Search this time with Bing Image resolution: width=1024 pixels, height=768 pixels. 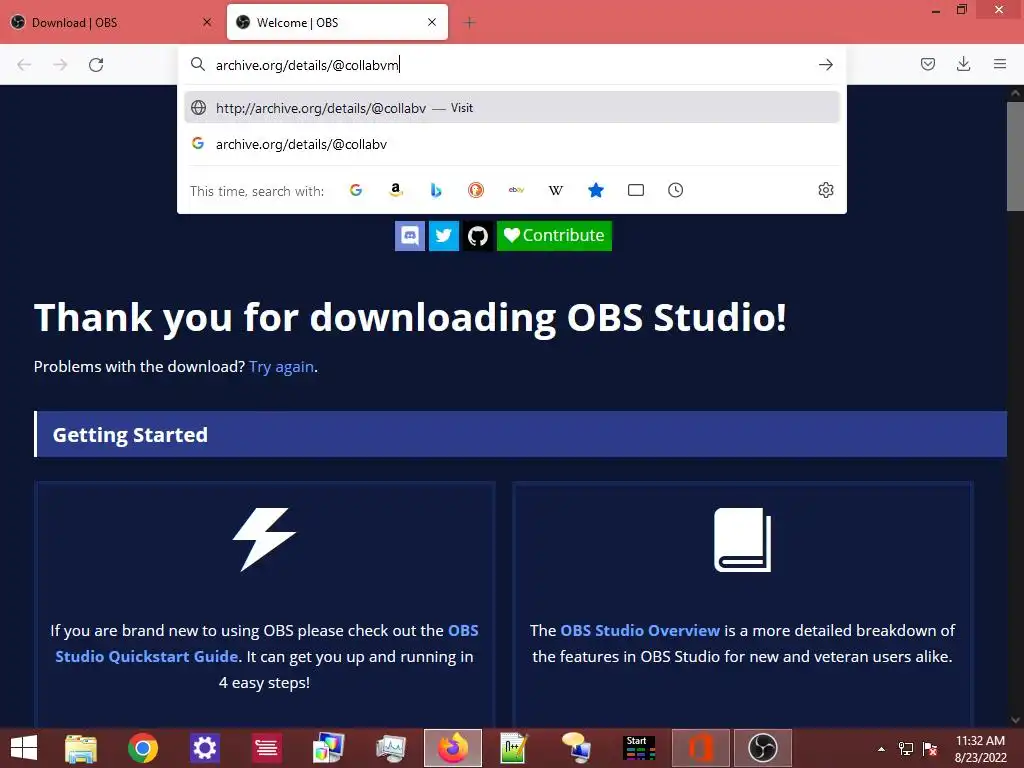(436, 190)
